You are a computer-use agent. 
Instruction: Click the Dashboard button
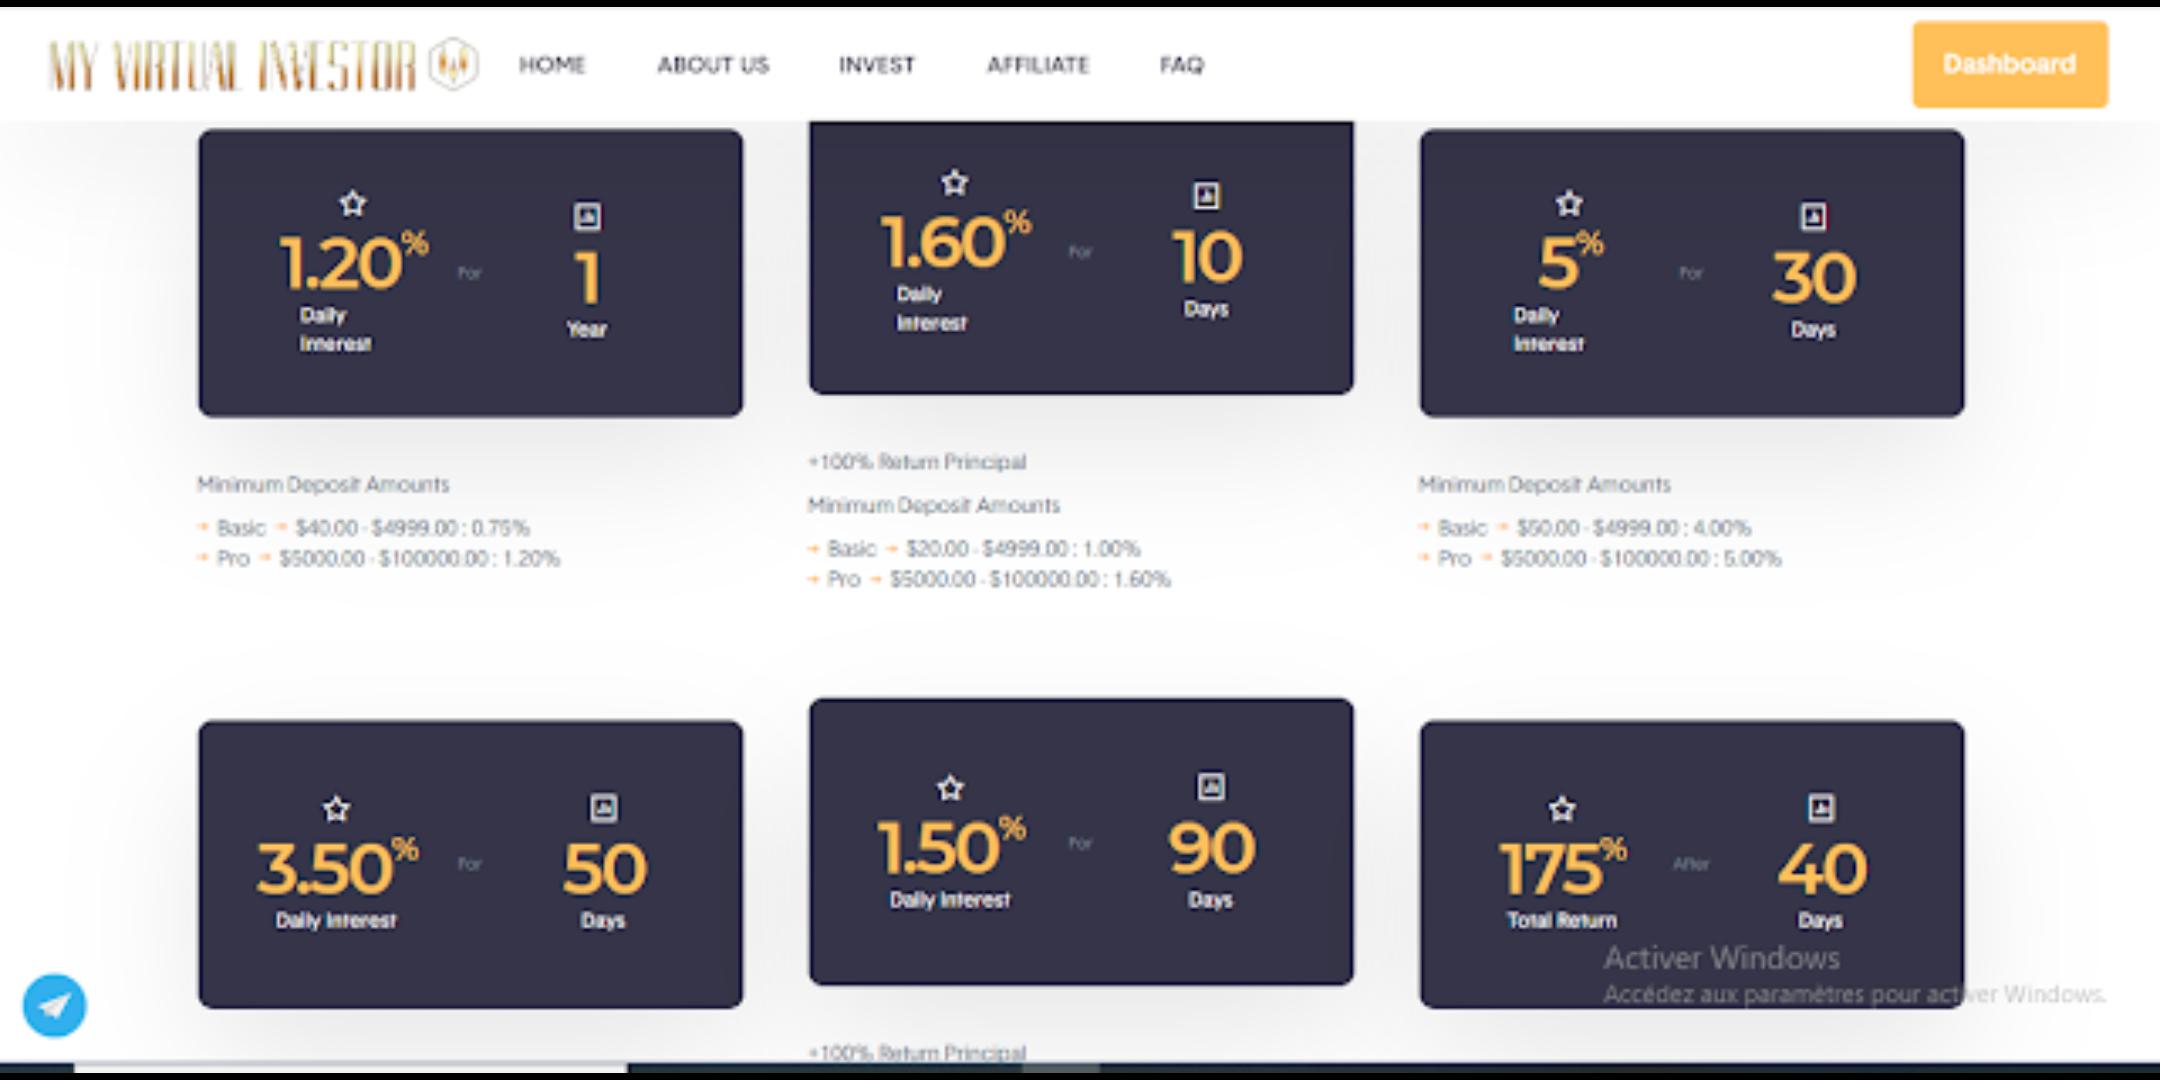pyautogui.click(x=2009, y=64)
